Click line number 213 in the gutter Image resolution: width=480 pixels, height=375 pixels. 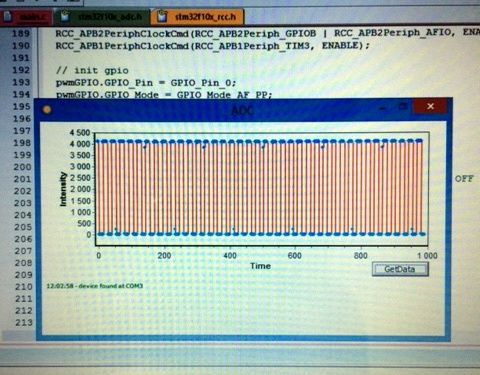(24, 323)
